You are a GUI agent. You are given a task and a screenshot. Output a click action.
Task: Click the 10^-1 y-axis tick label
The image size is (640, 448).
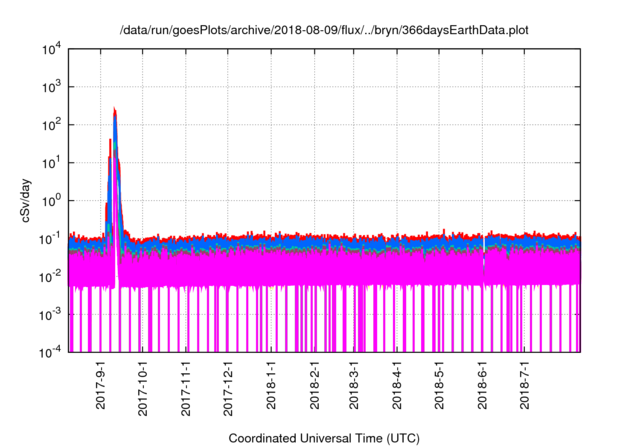(50, 239)
